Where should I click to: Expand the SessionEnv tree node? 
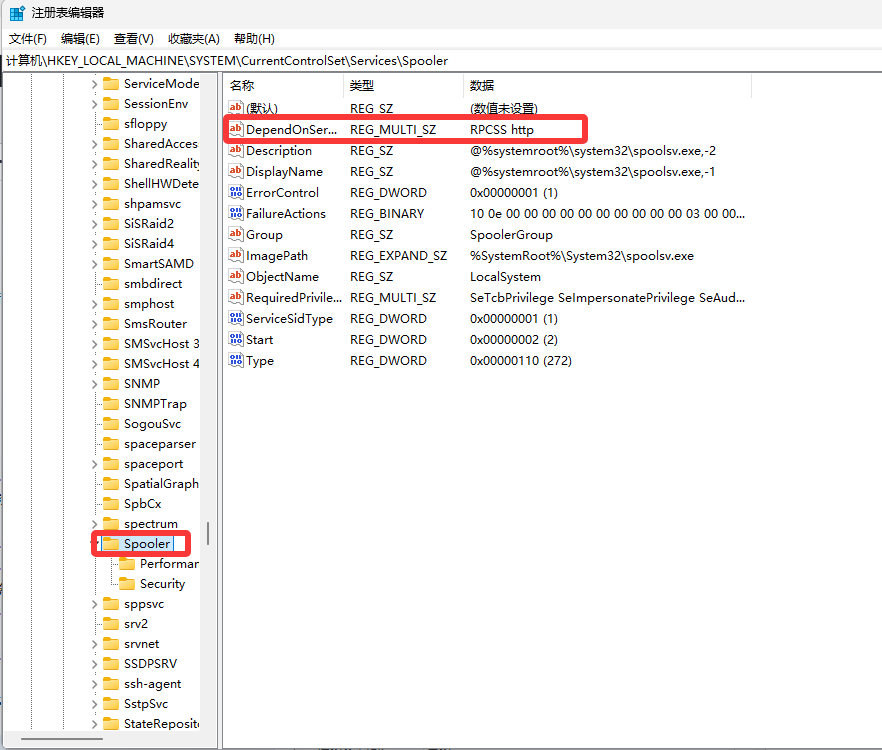pos(94,104)
